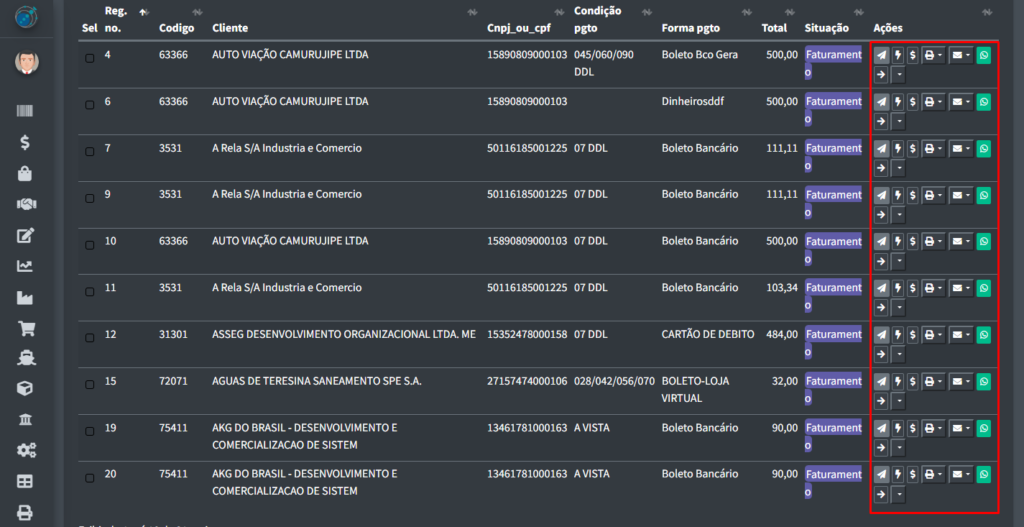Check the row checkbox for order 4
1024x527 pixels.
point(89,58)
